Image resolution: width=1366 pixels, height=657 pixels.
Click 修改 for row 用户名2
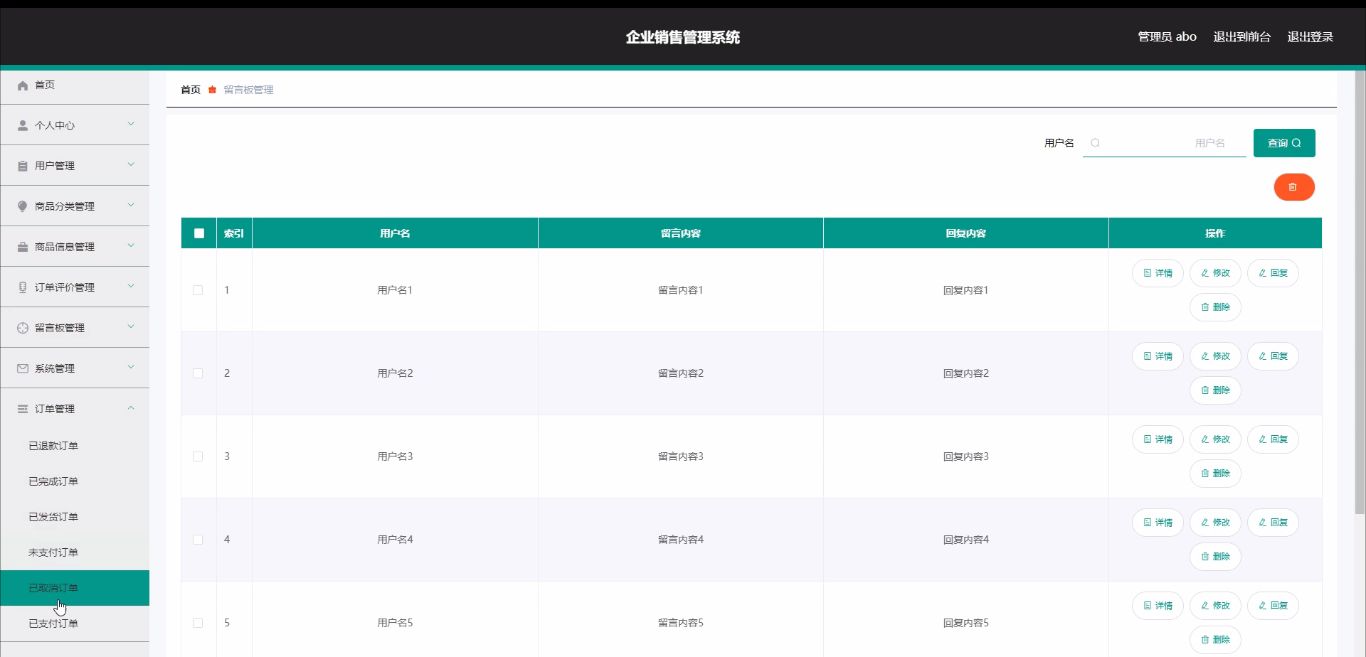[x=1215, y=356]
